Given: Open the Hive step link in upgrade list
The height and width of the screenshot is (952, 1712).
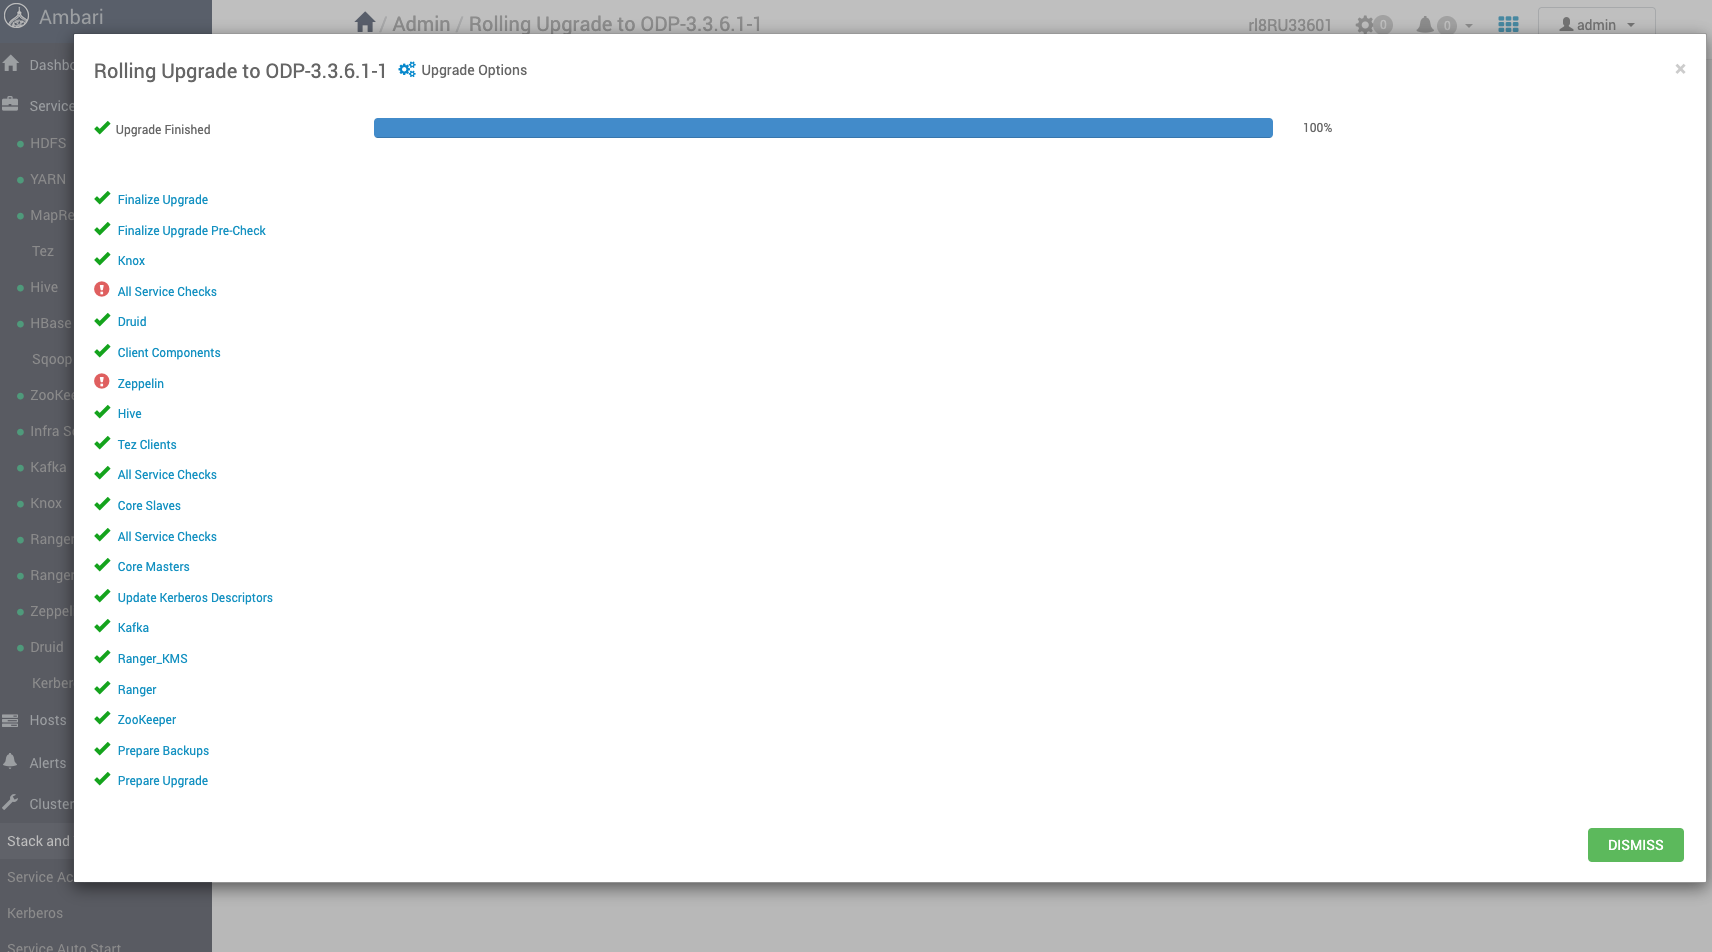Looking at the screenshot, I should tap(130, 414).
